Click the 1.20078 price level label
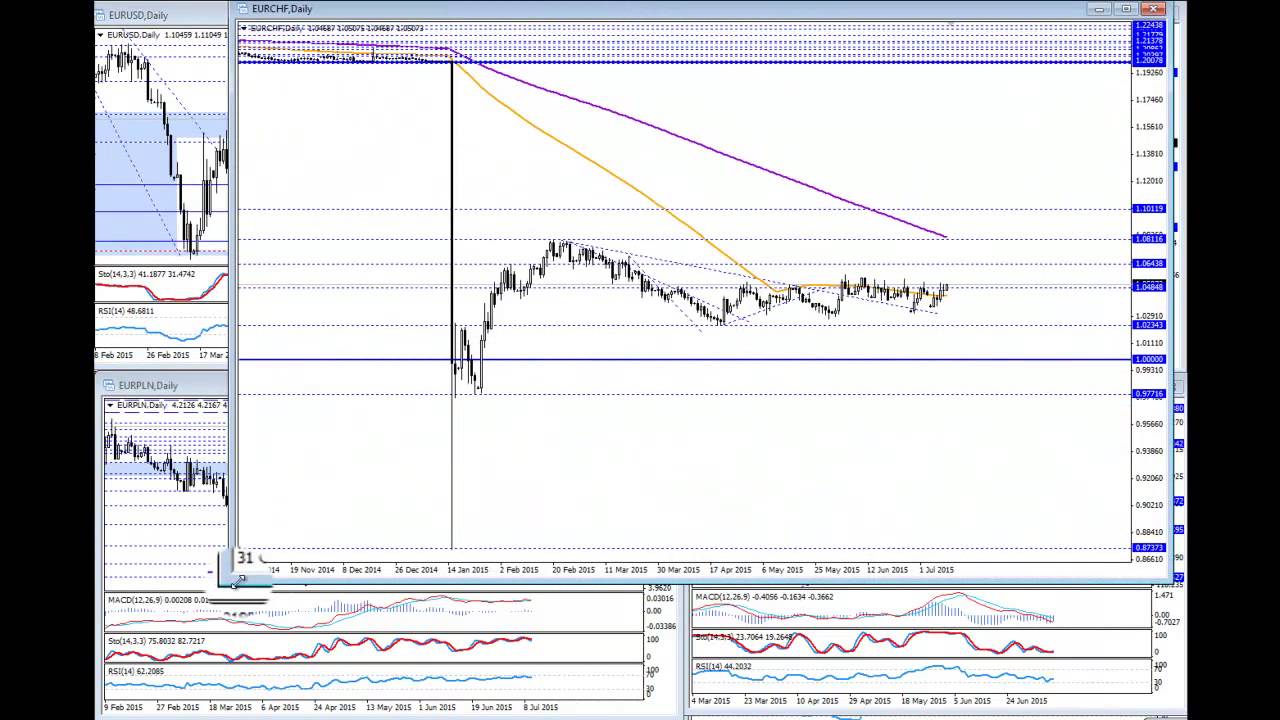 pos(1149,61)
